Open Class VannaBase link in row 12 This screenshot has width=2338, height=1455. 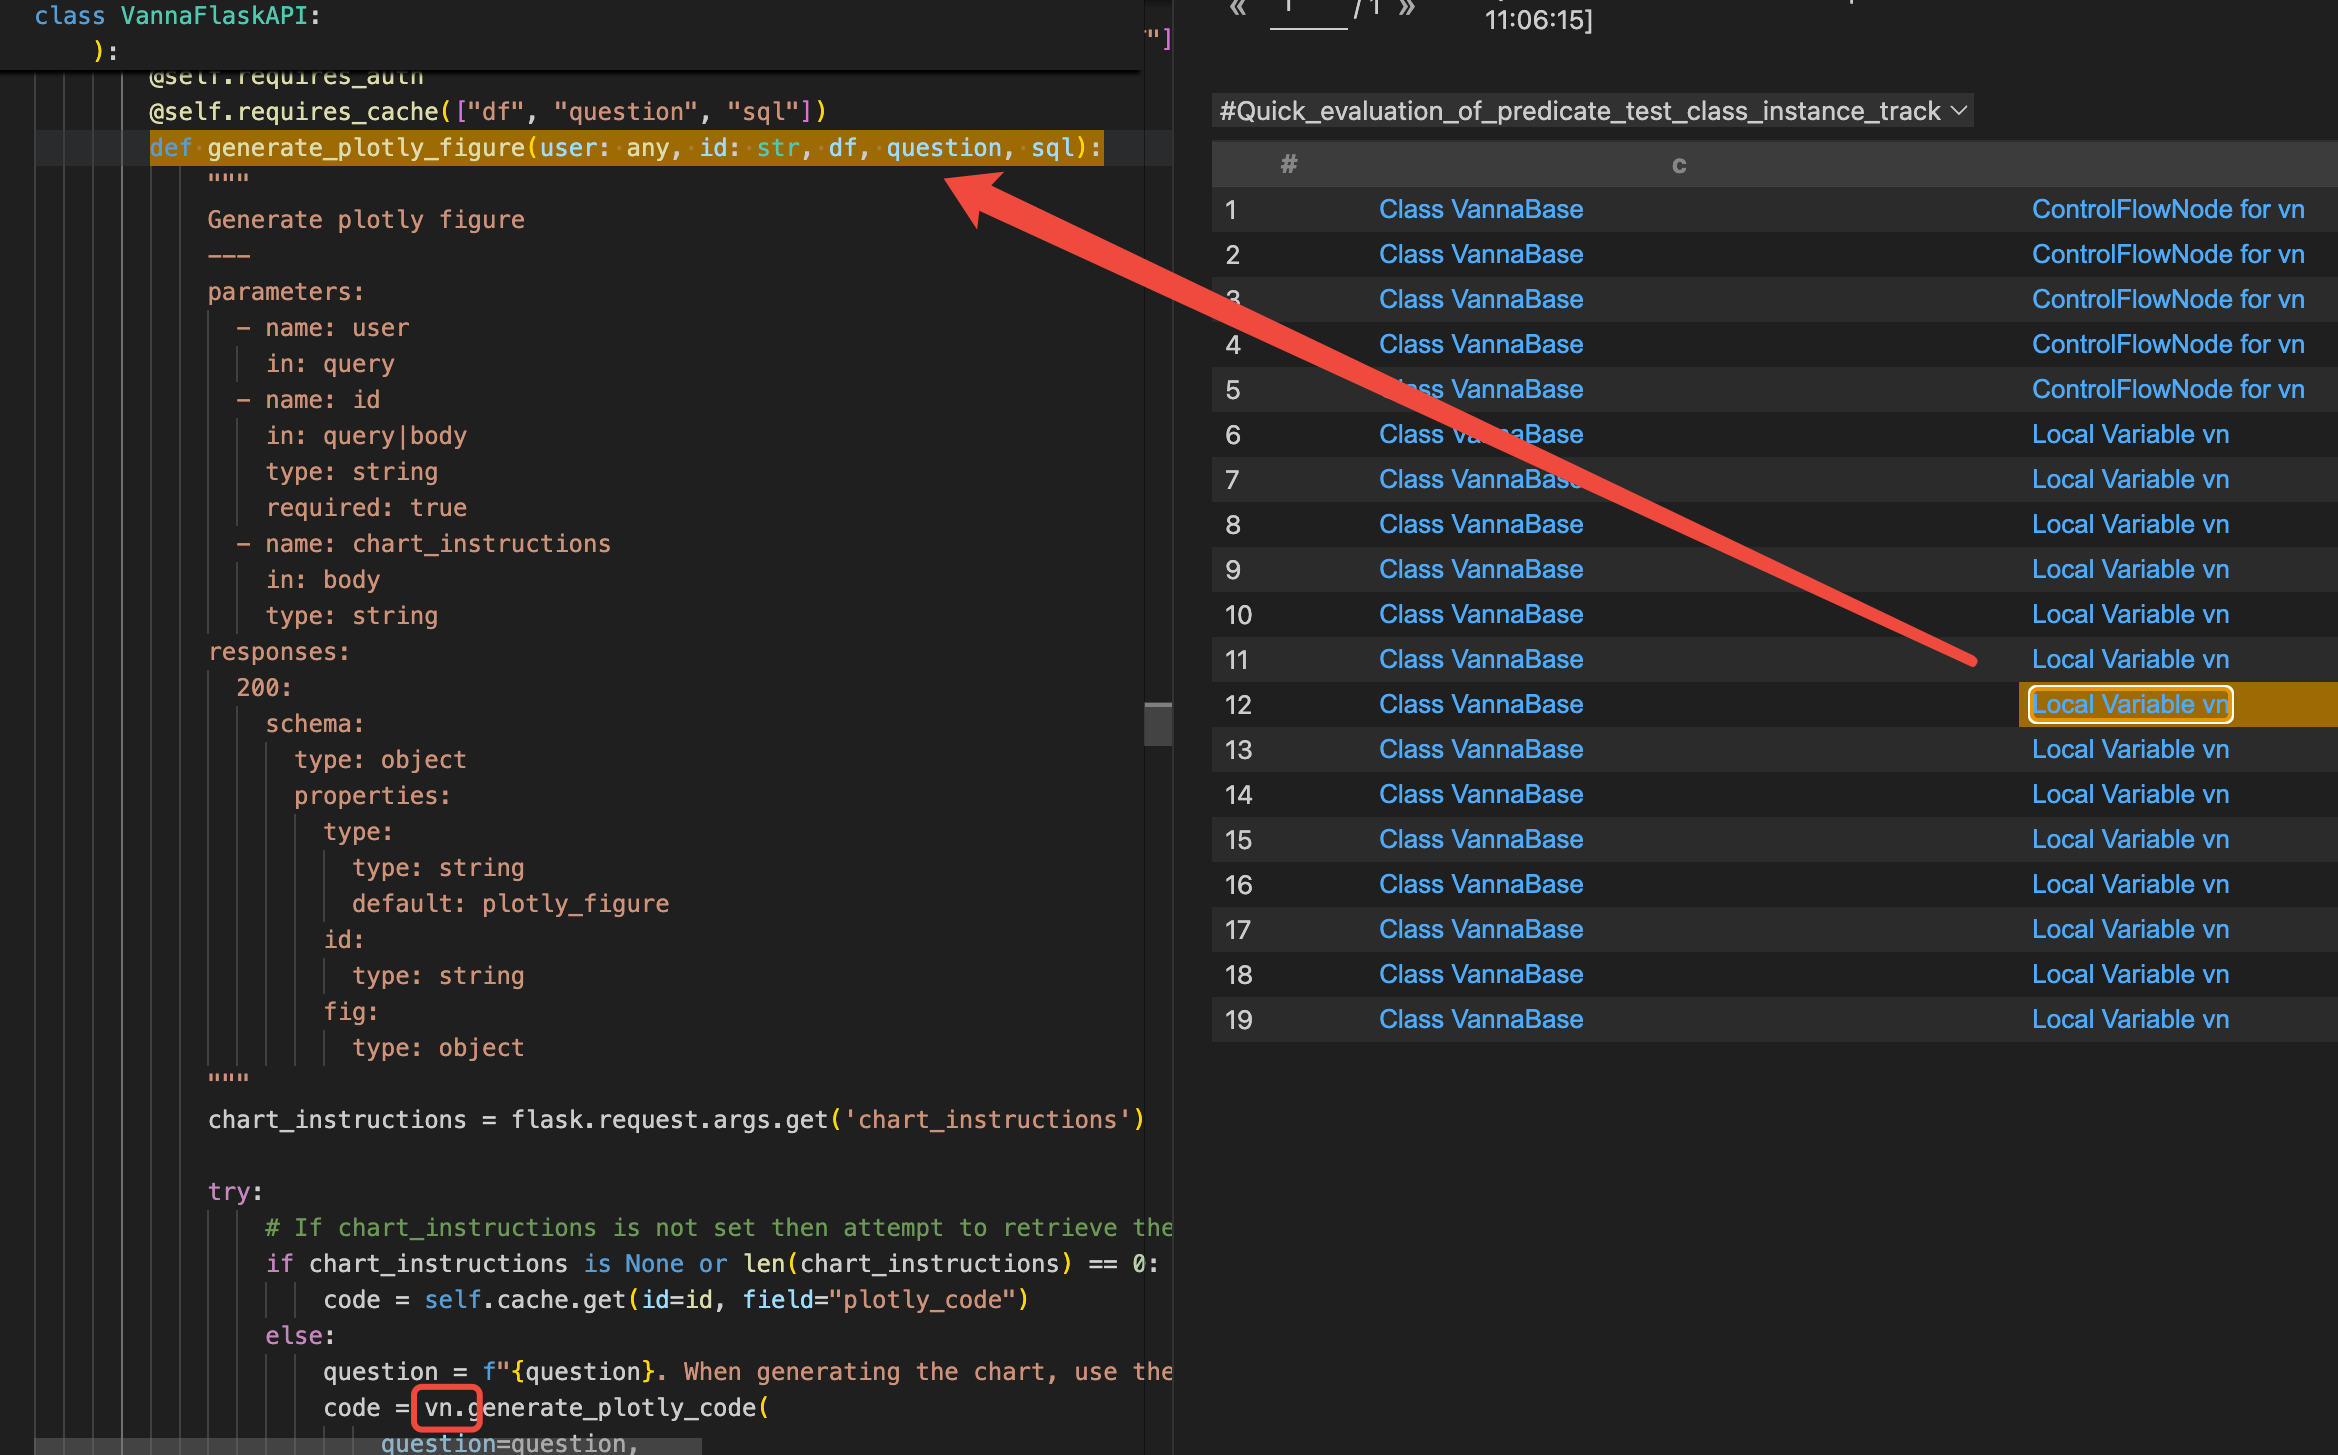(x=1481, y=704)
